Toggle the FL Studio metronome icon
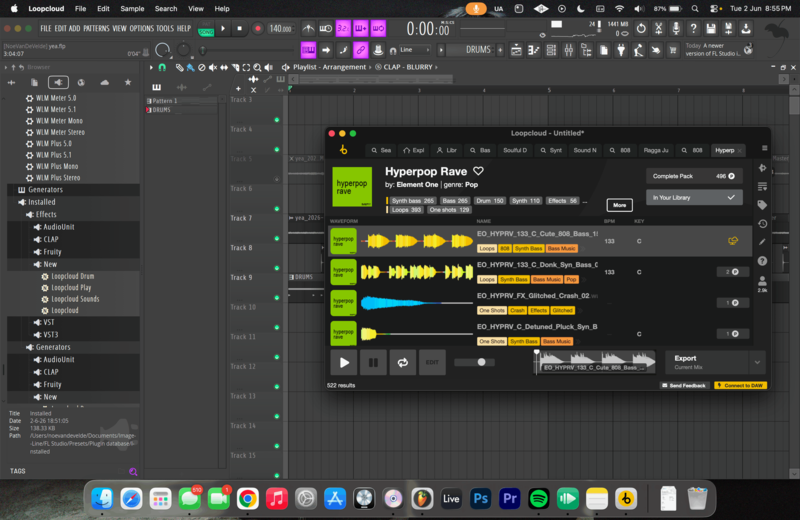 tap(308, 29)
